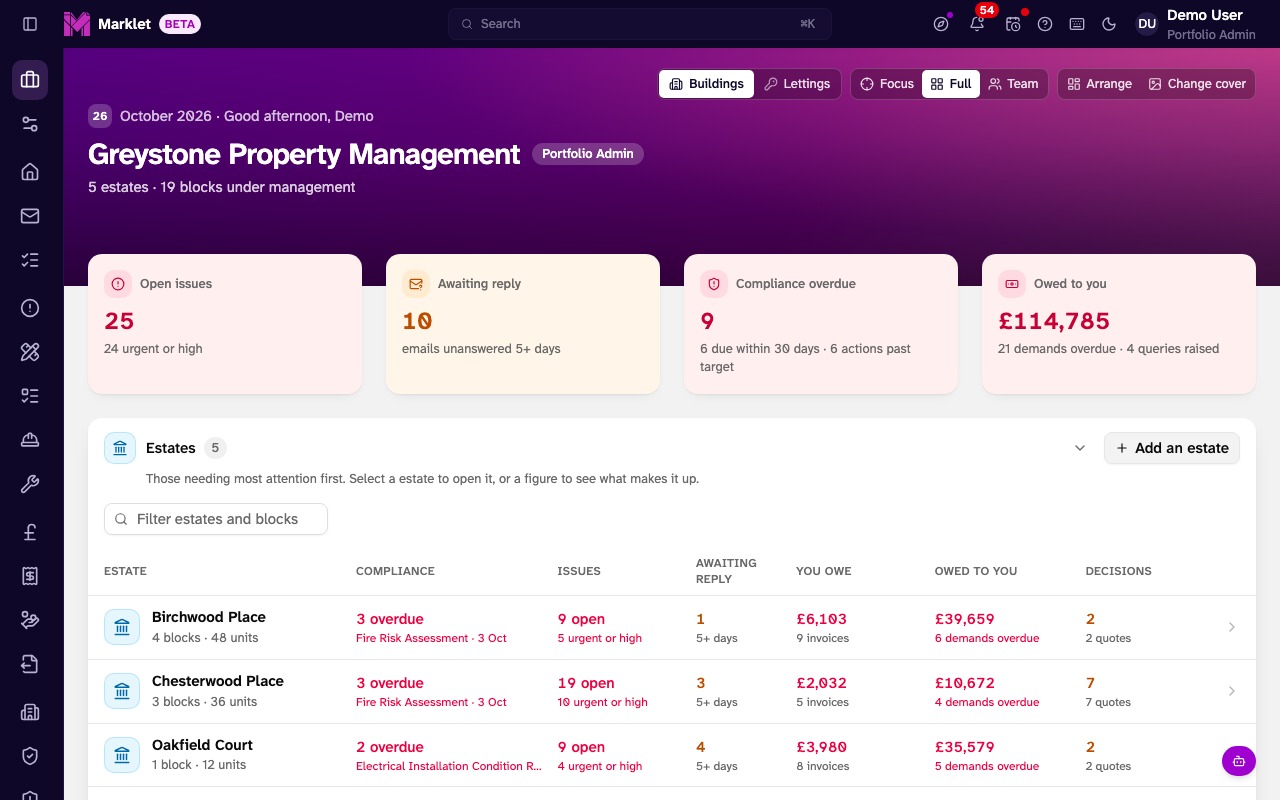Focus the top Search field

click(x=640, y=24)
